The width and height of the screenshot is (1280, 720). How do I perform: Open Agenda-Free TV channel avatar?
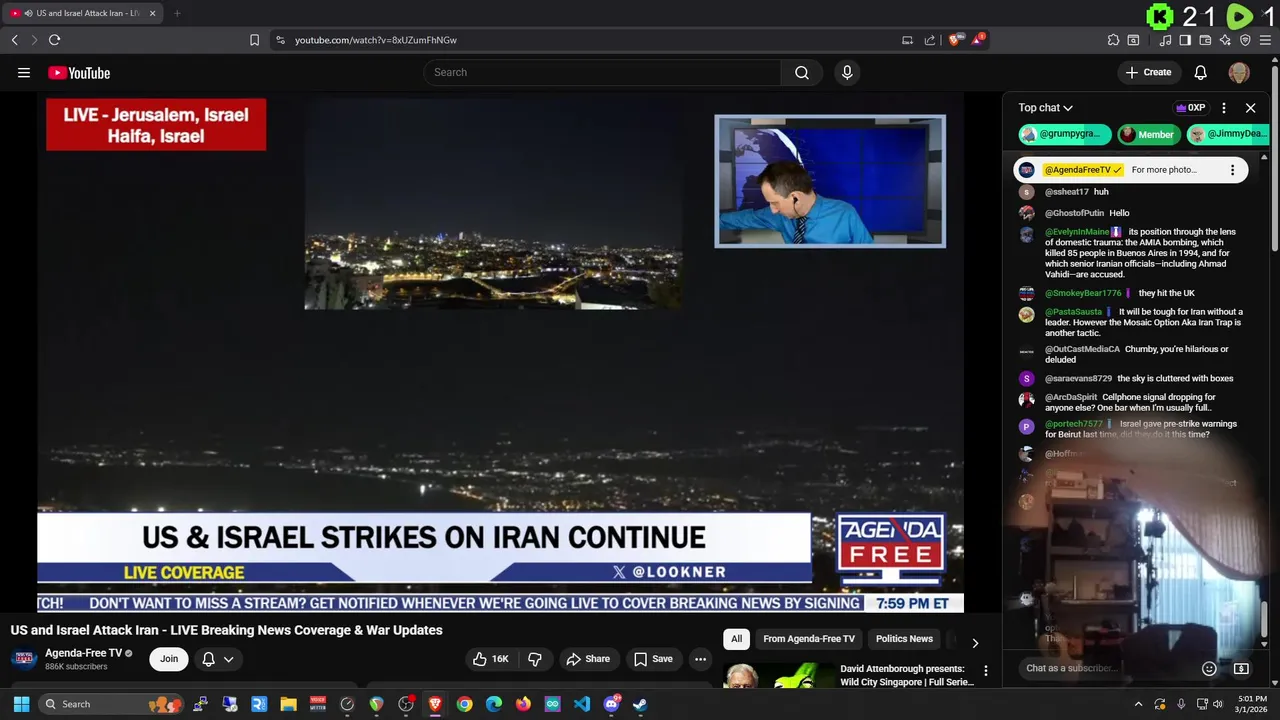coord(24,659)
